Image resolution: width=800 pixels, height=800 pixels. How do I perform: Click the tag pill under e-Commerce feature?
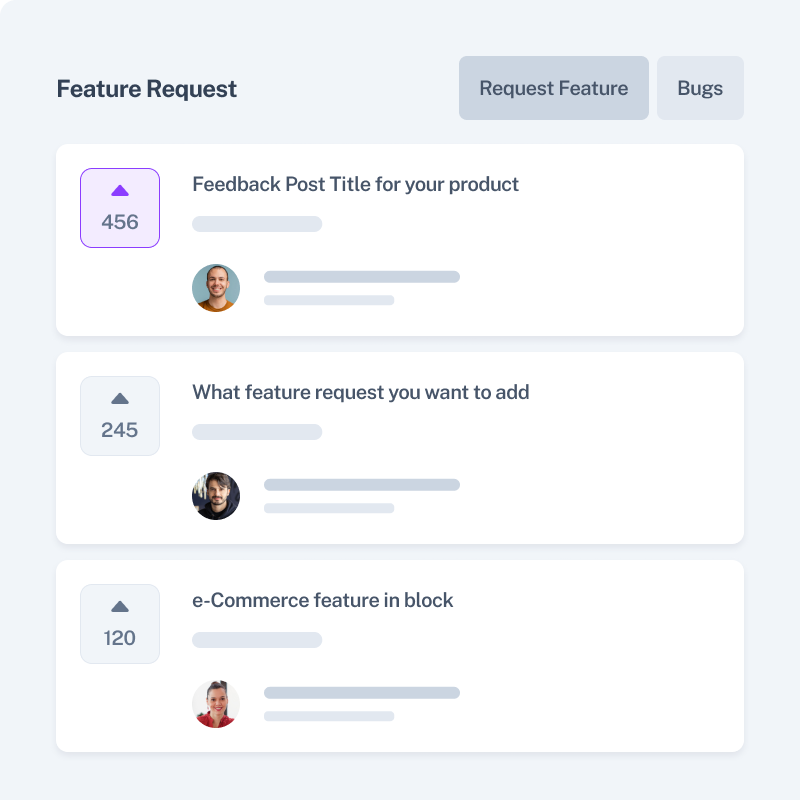click(257, 640)
